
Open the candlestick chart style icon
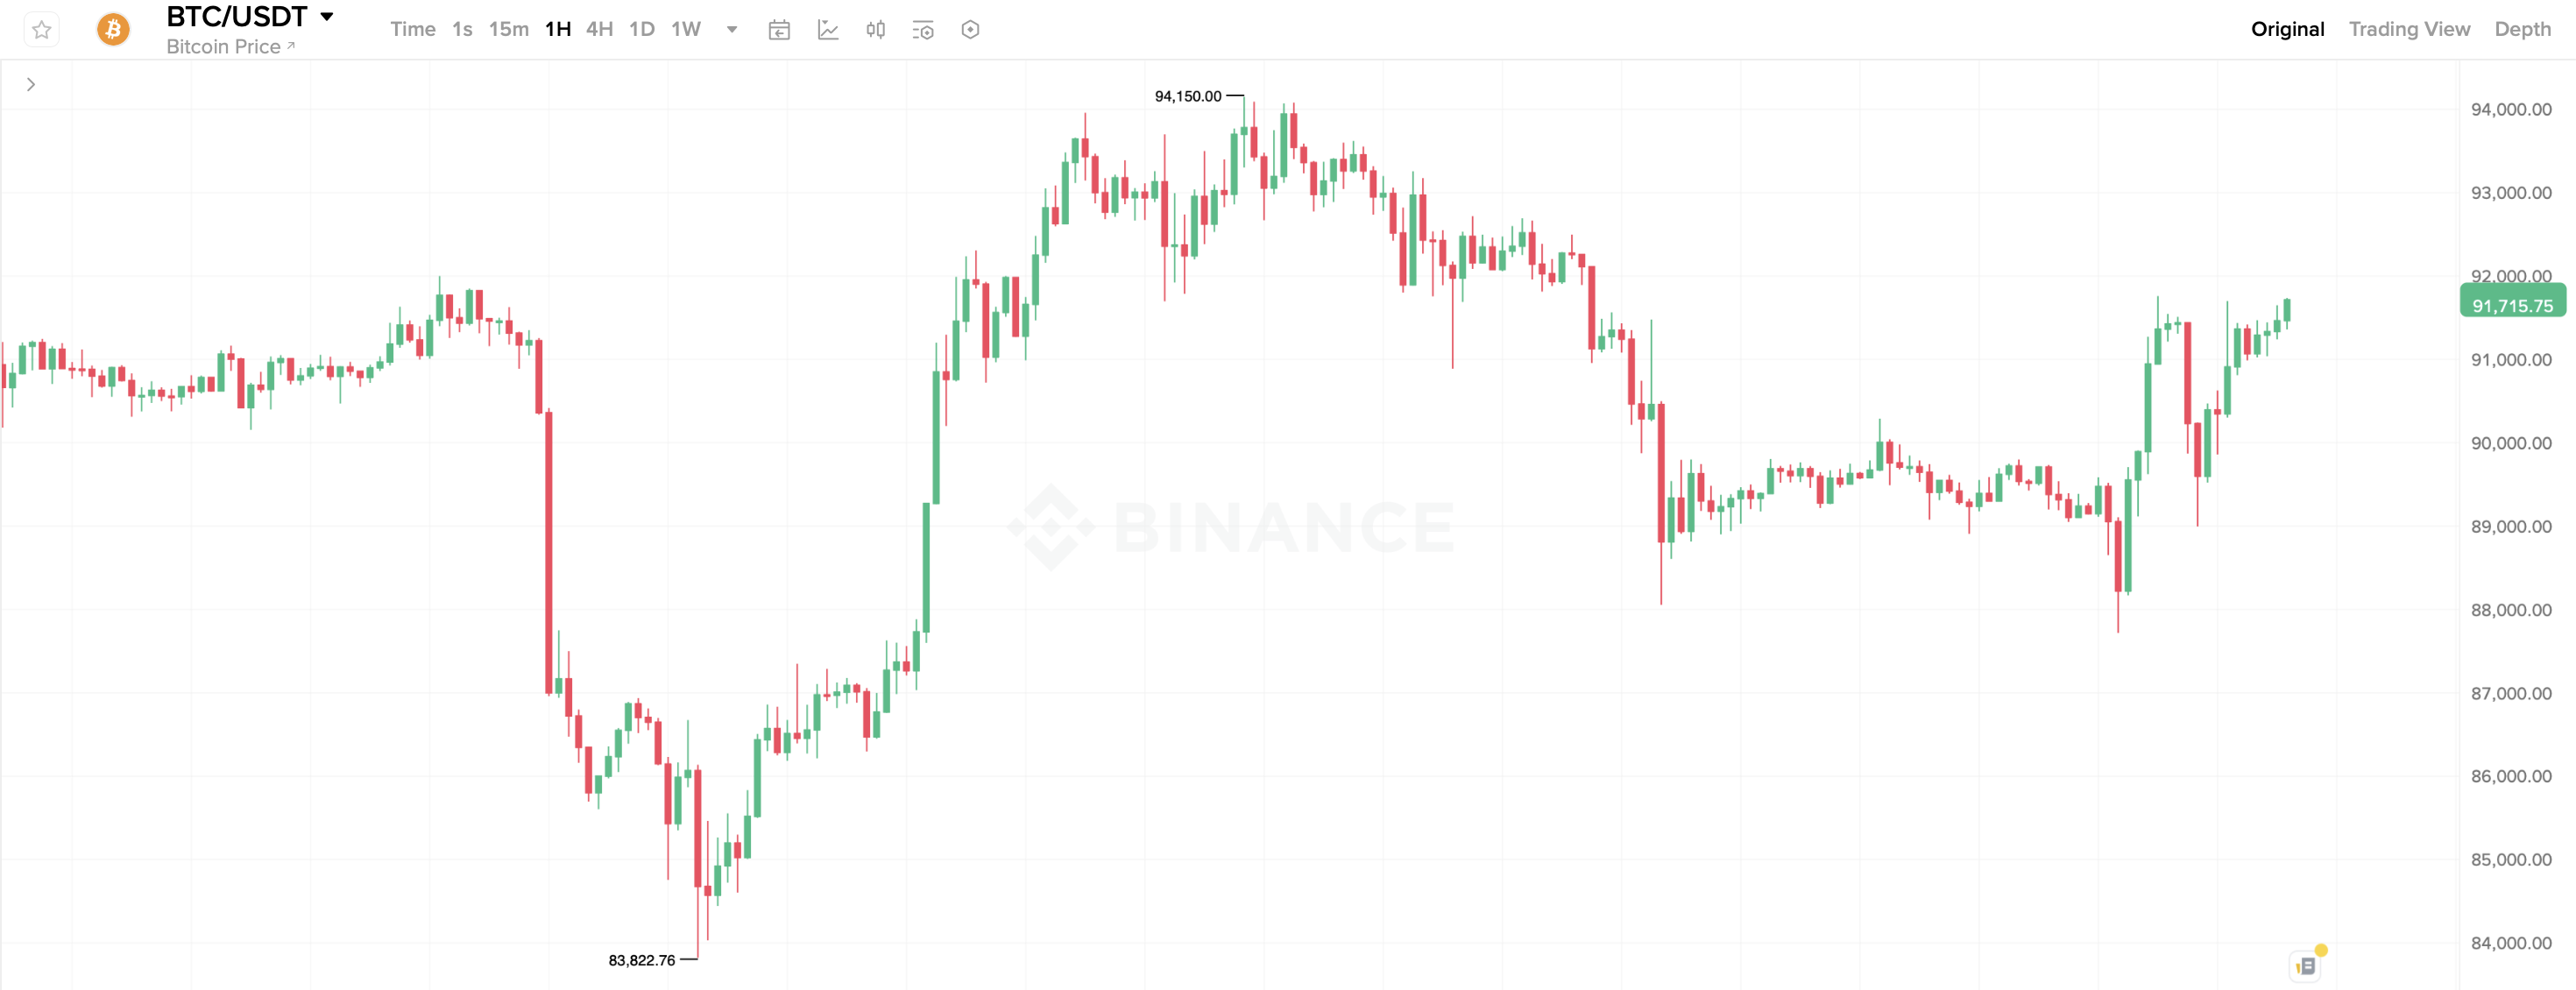click(875, 30)
